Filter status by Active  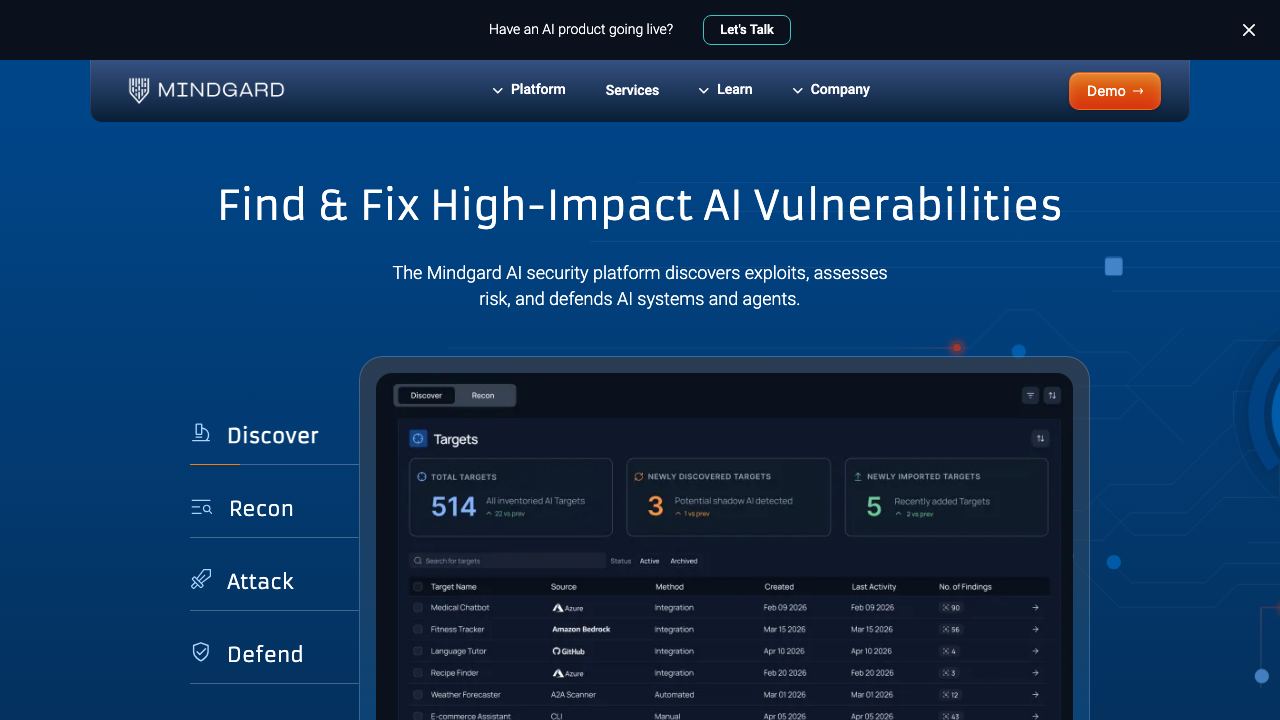[x=650, y=561]
